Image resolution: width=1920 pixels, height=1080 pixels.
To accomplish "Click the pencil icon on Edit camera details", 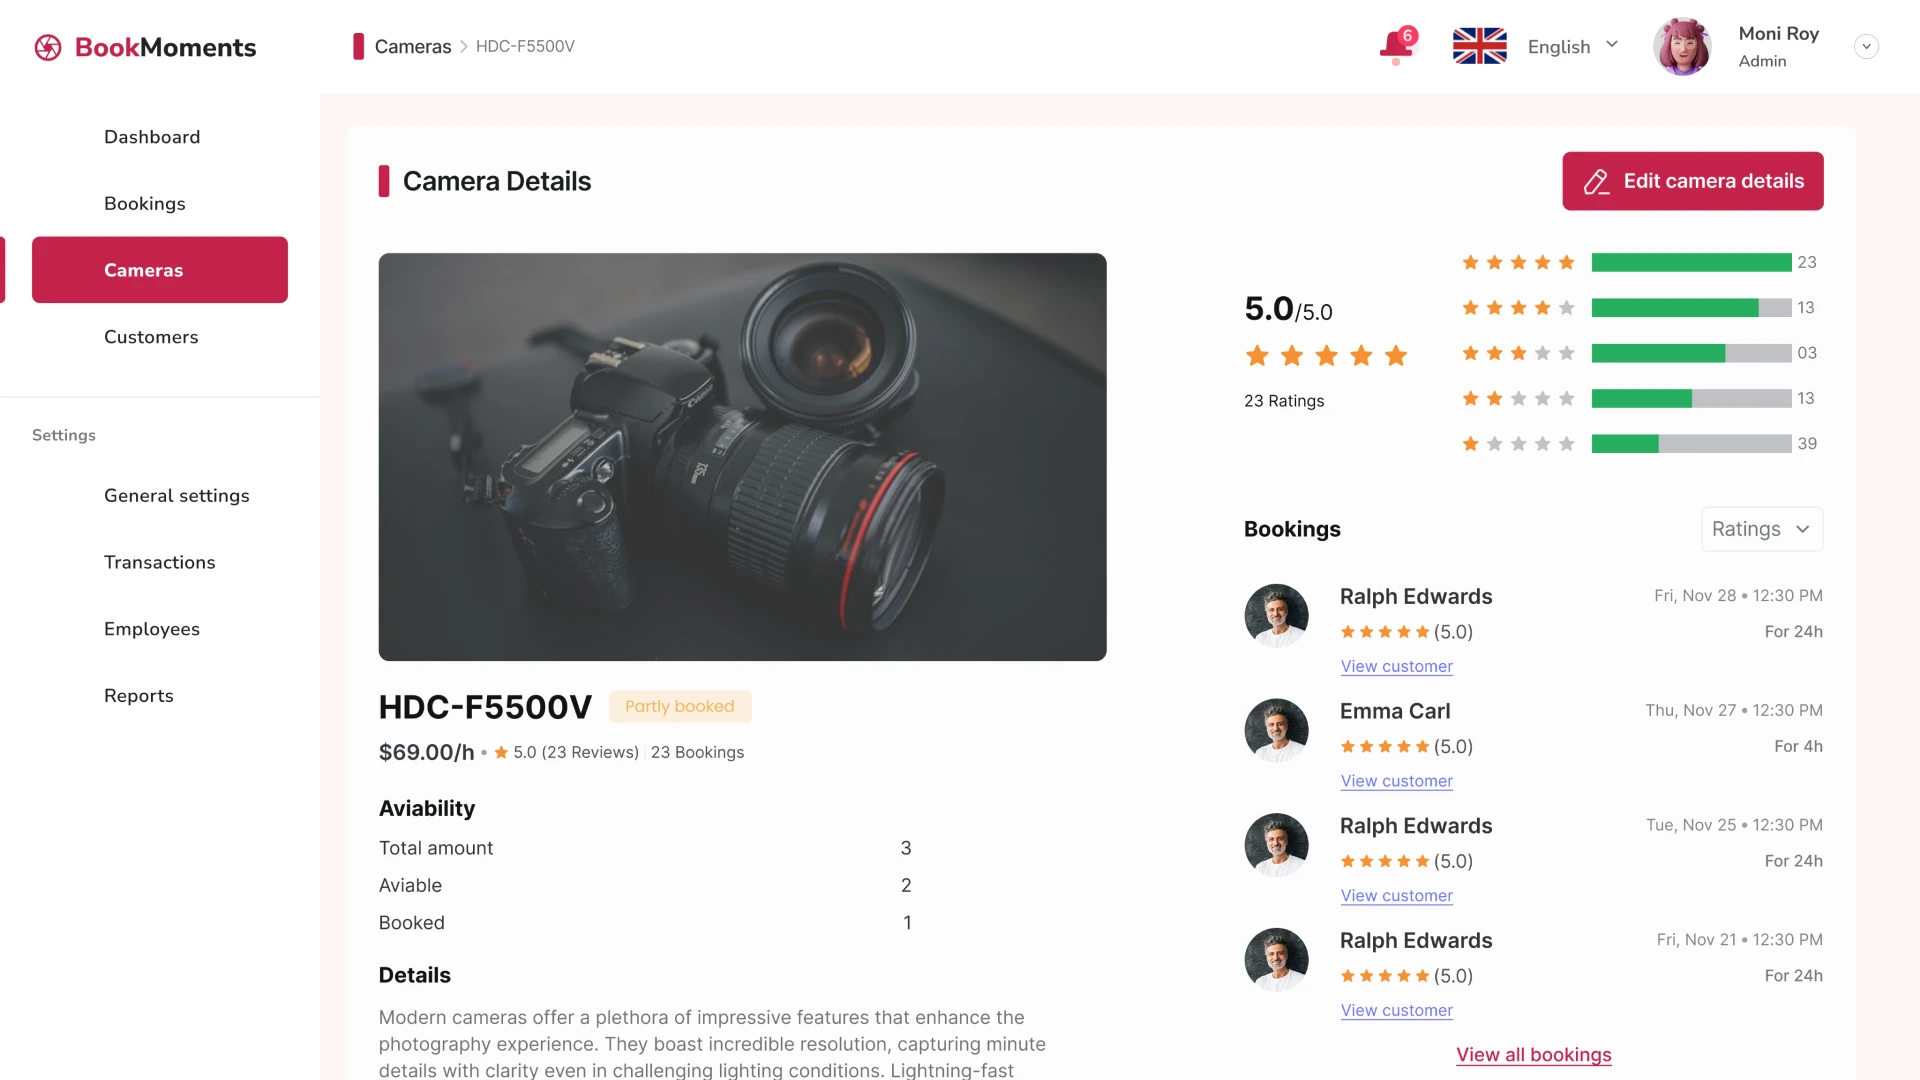I will [x=1596, y=181].
